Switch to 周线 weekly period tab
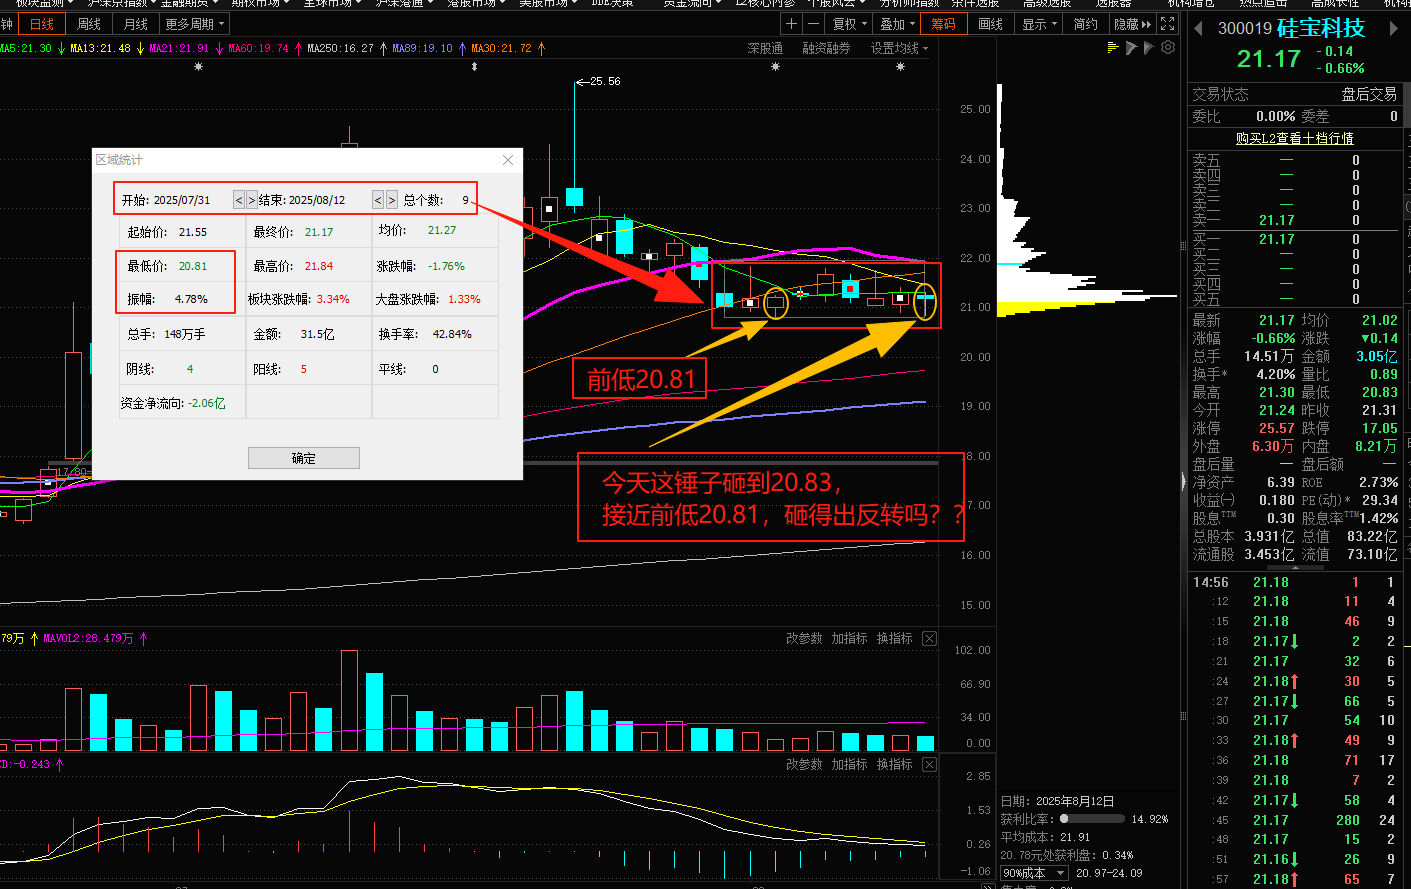Viewport: 1411px width, 889px height. (x=89, y=24)
